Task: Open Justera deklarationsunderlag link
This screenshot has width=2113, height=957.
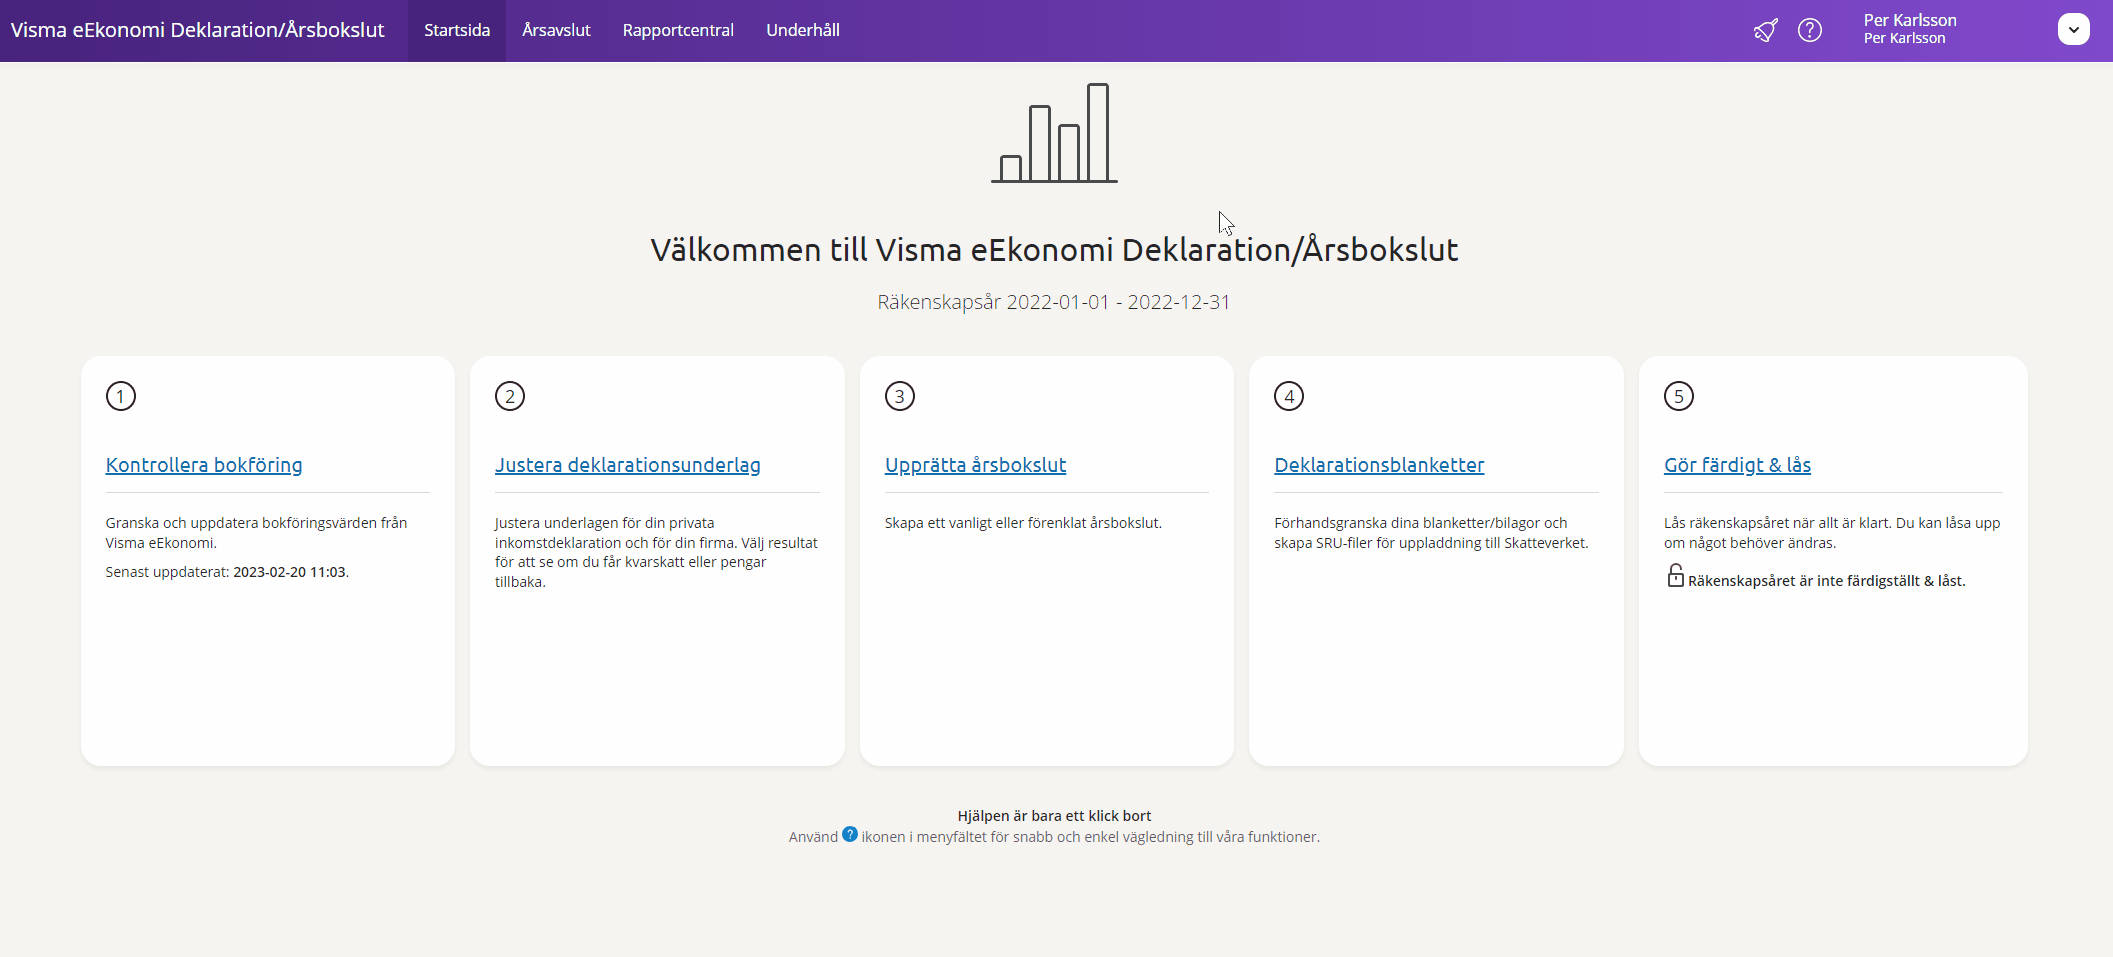Action: point(627,465)
